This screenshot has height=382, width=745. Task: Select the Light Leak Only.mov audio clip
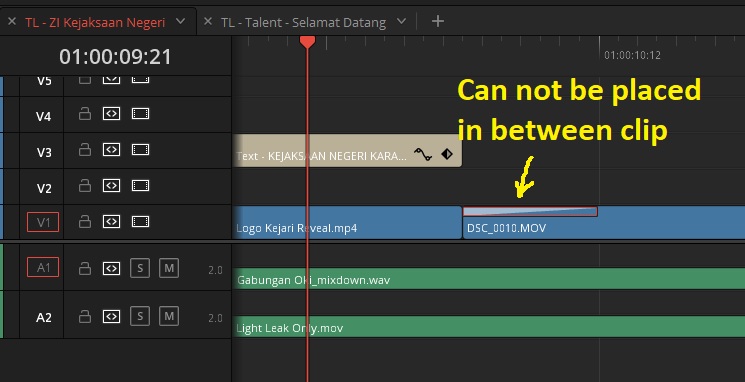click(x=489, y=327)
